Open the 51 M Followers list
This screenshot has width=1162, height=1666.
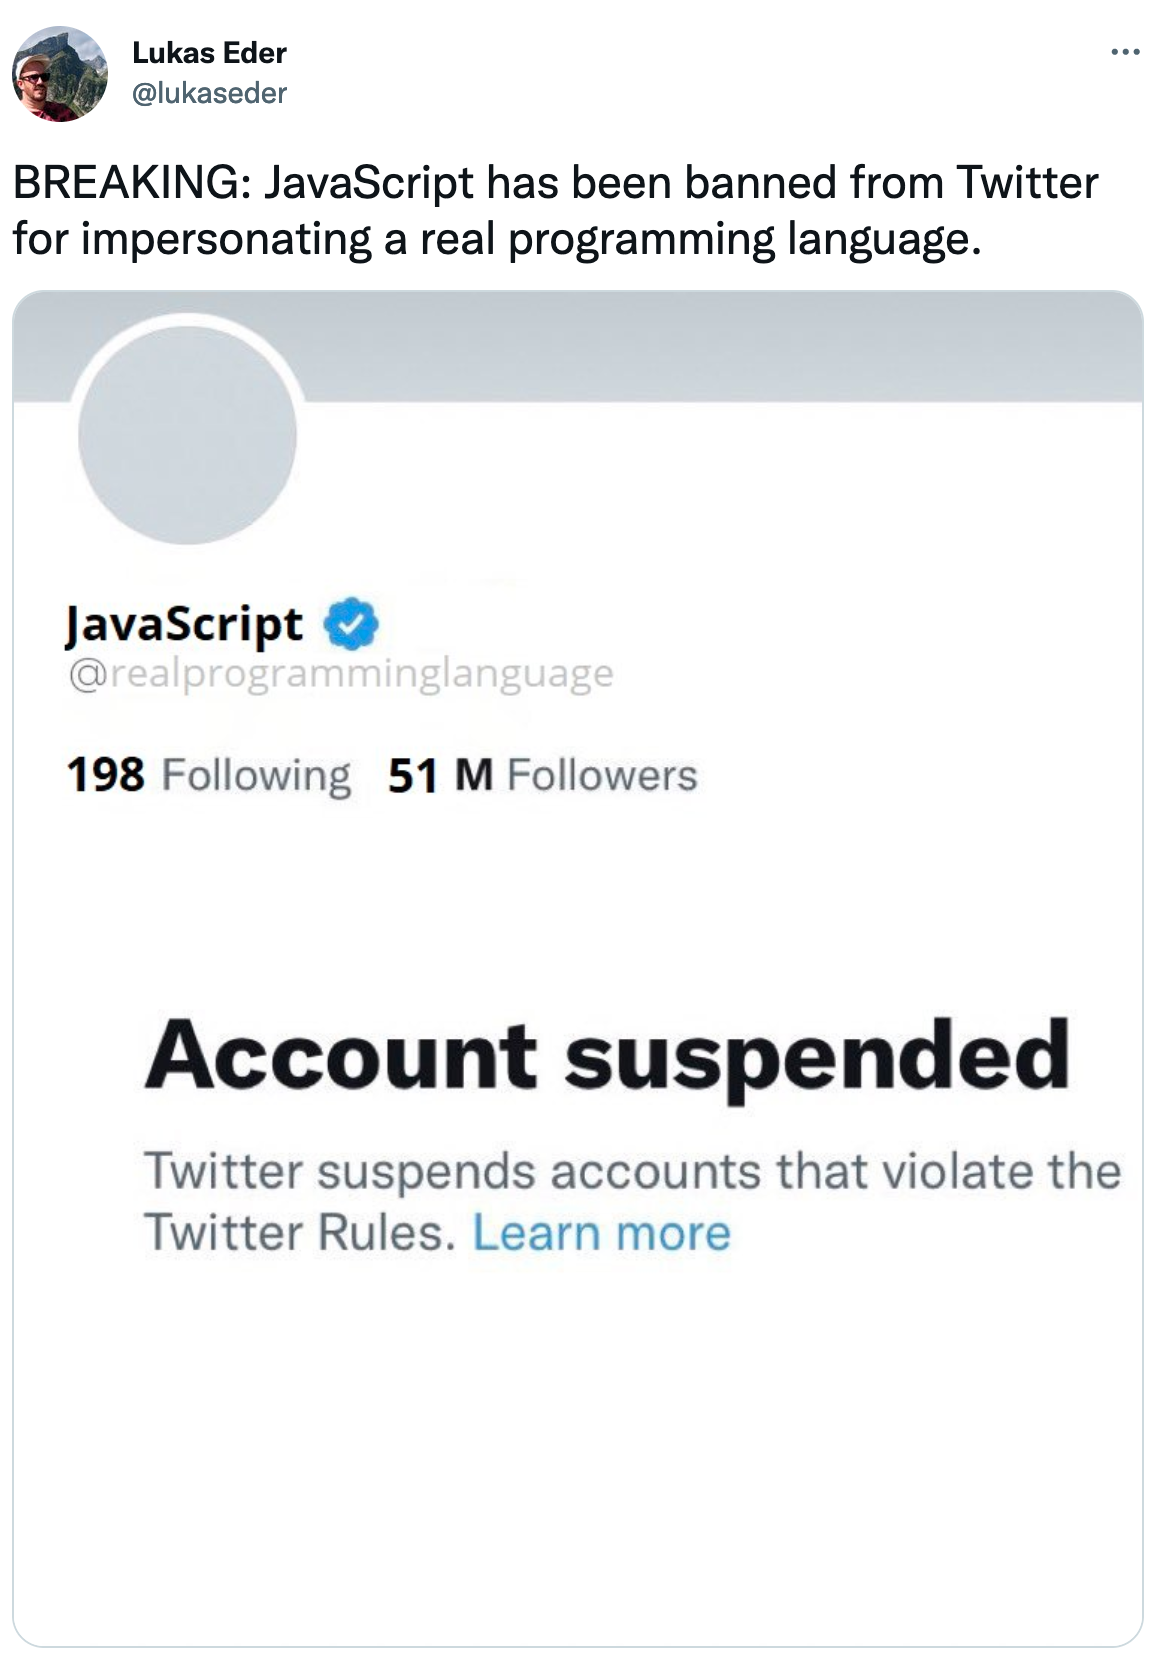tap(542, 775)
